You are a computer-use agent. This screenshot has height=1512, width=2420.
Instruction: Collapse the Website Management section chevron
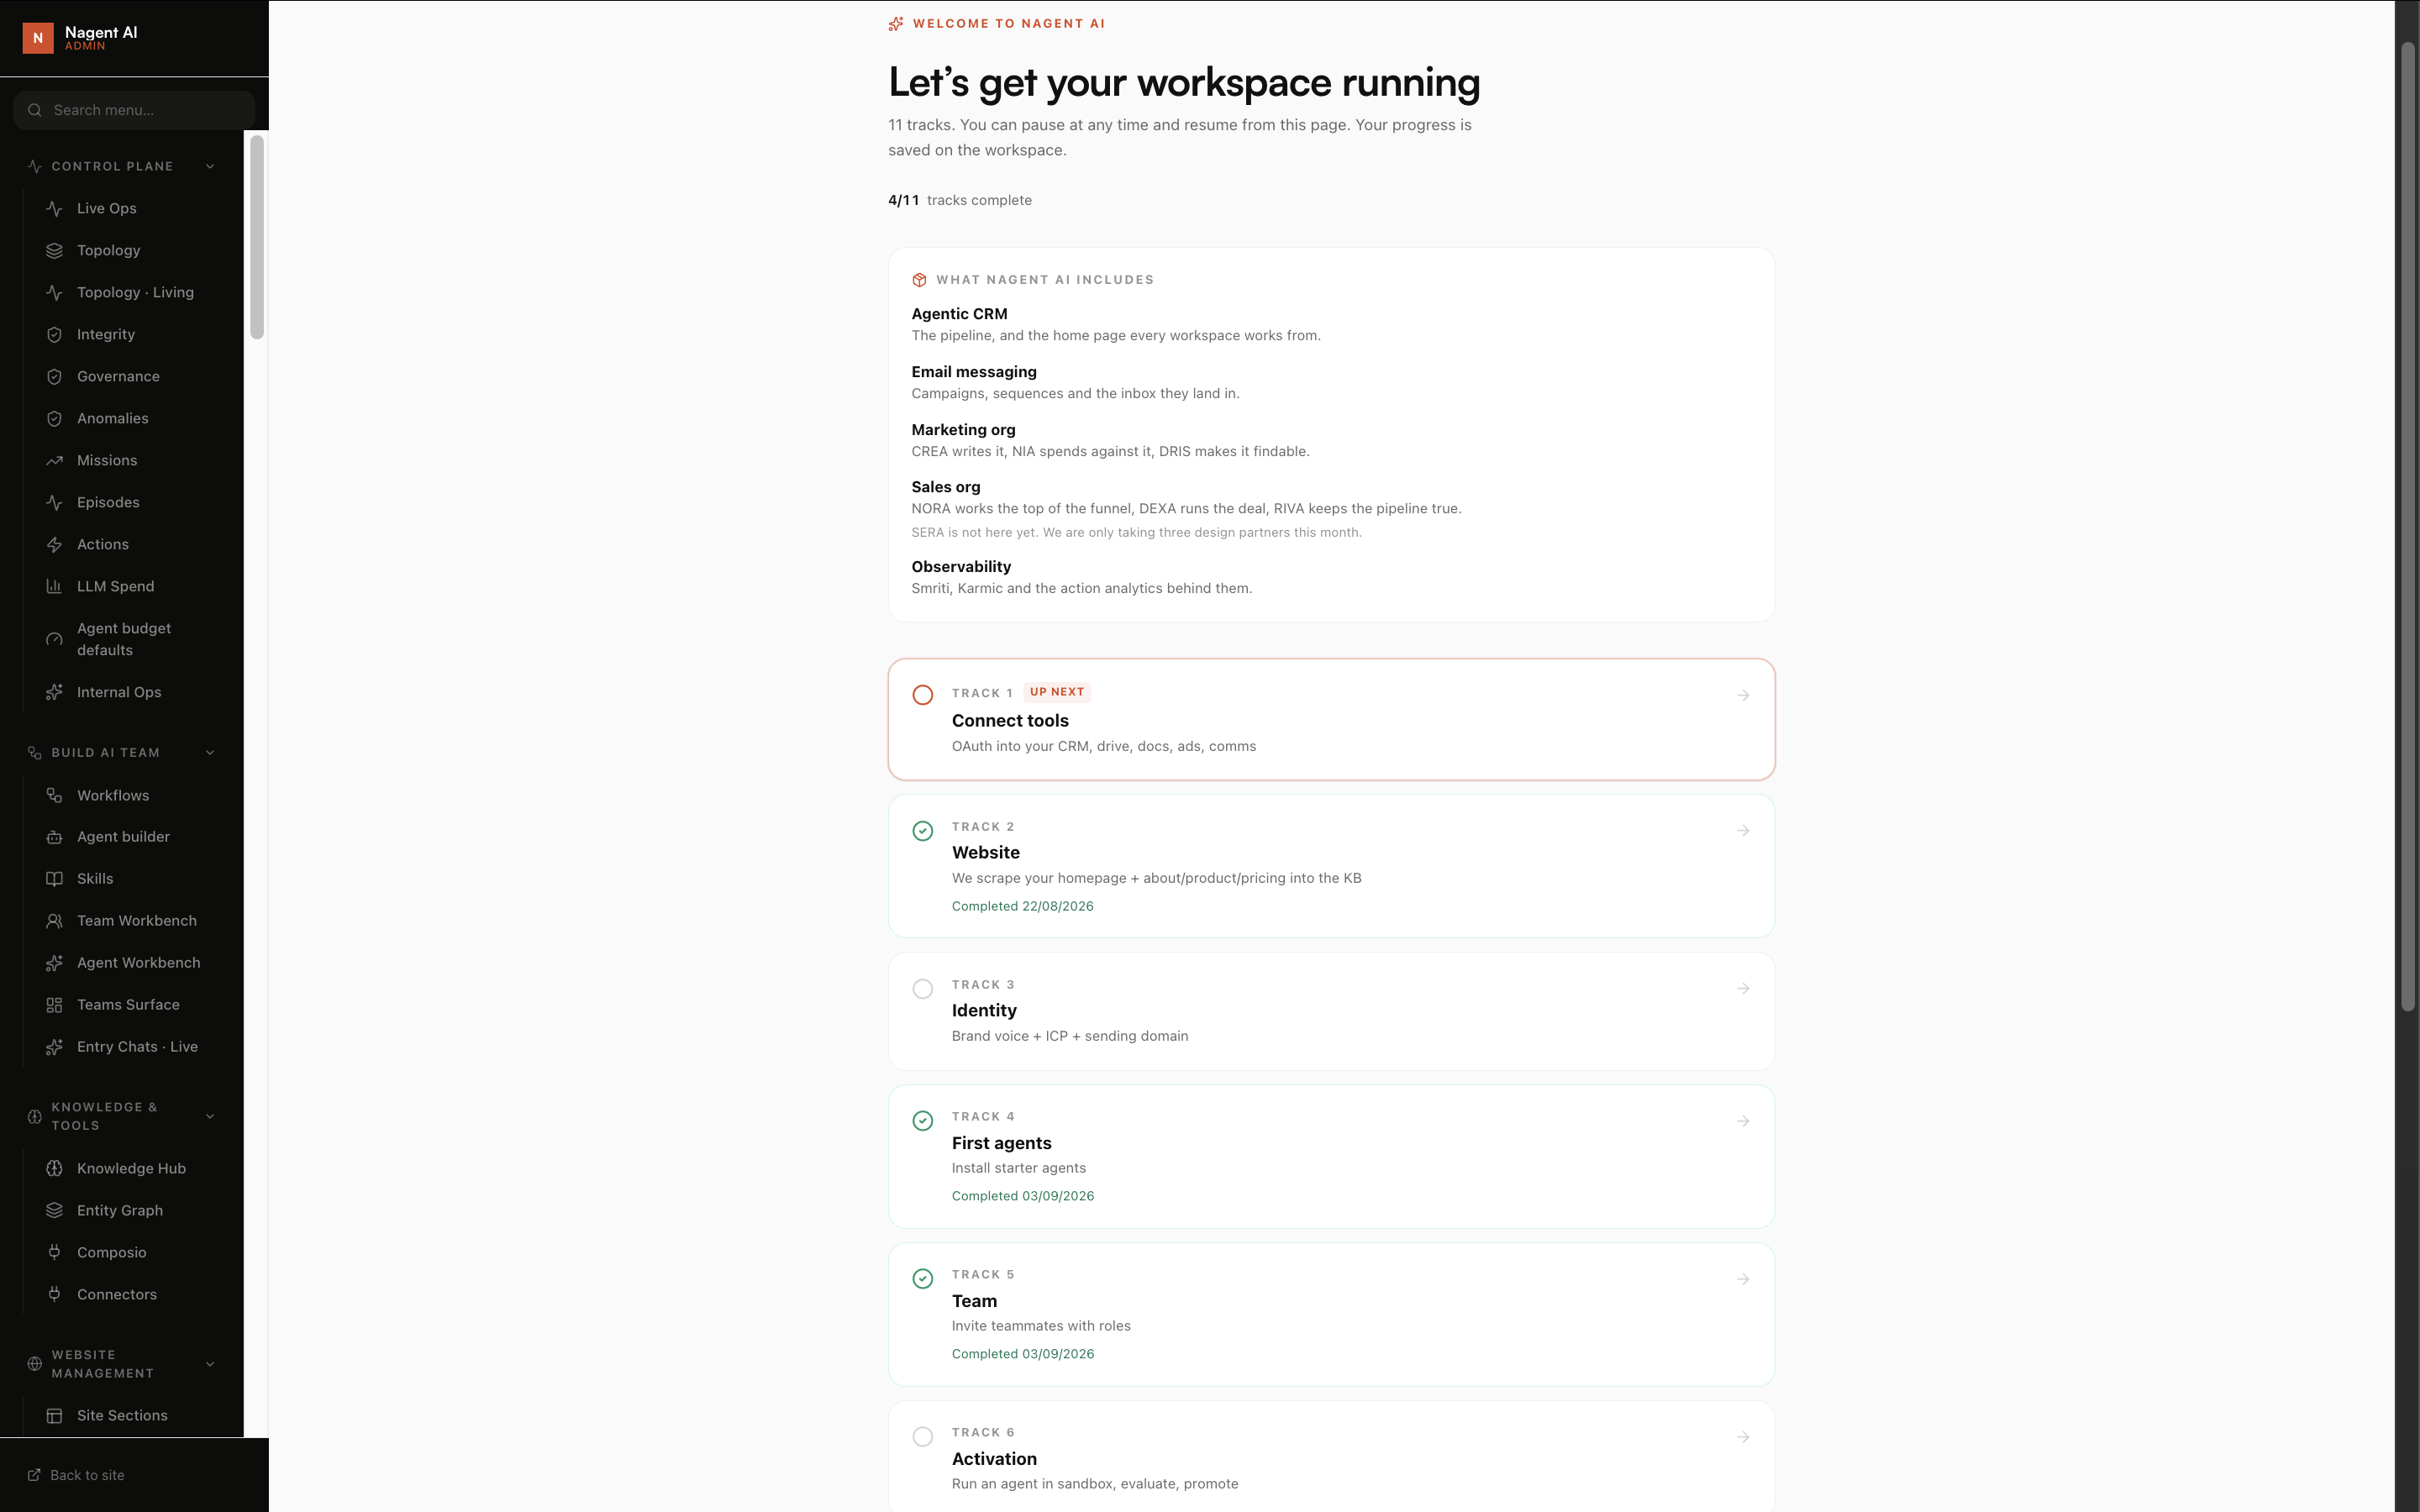(210, 1364)
